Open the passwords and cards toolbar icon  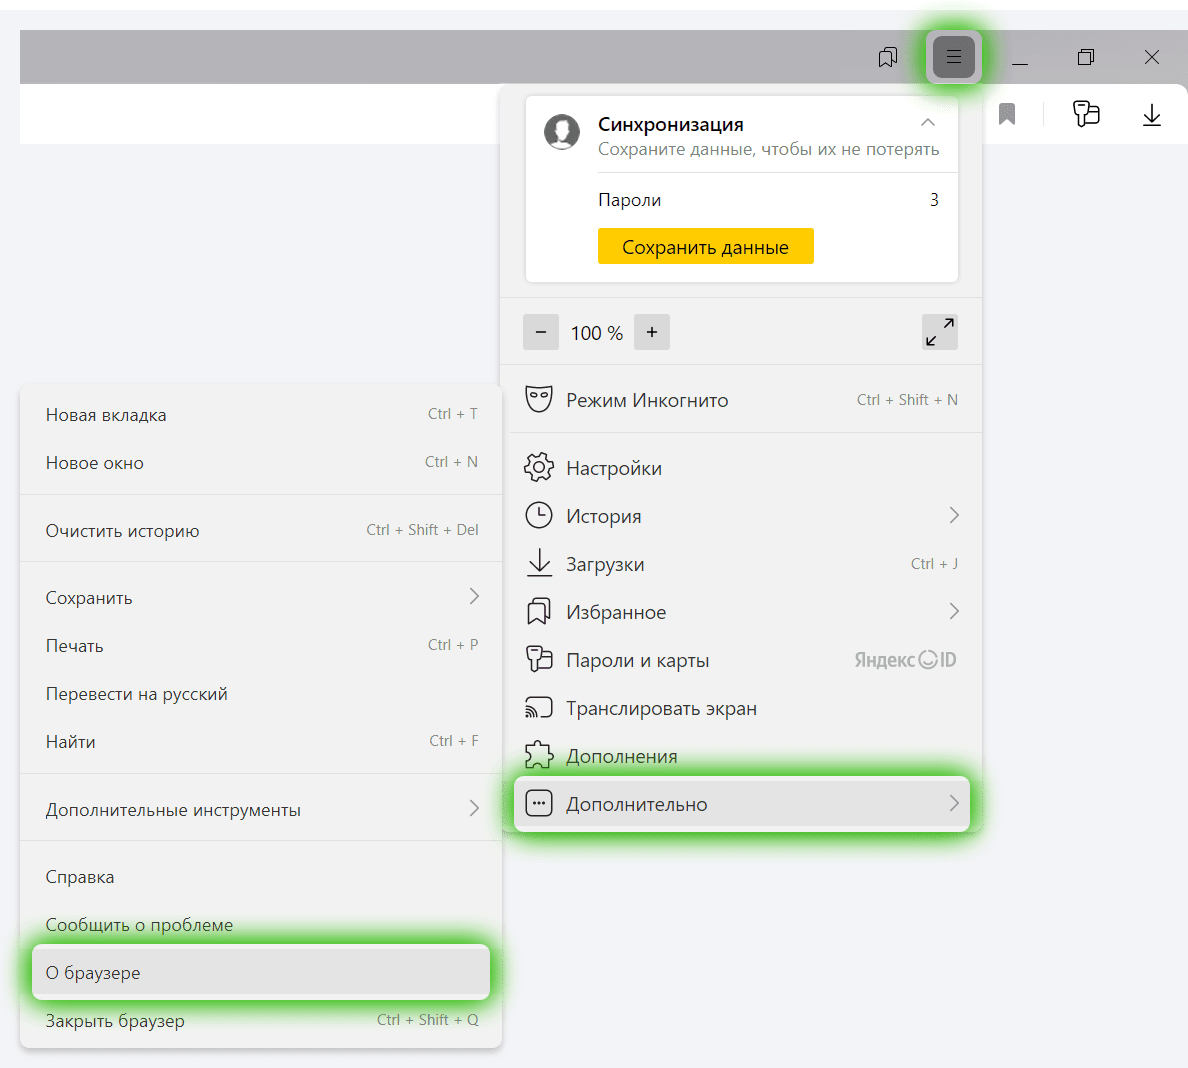[x=1085, y=114]
